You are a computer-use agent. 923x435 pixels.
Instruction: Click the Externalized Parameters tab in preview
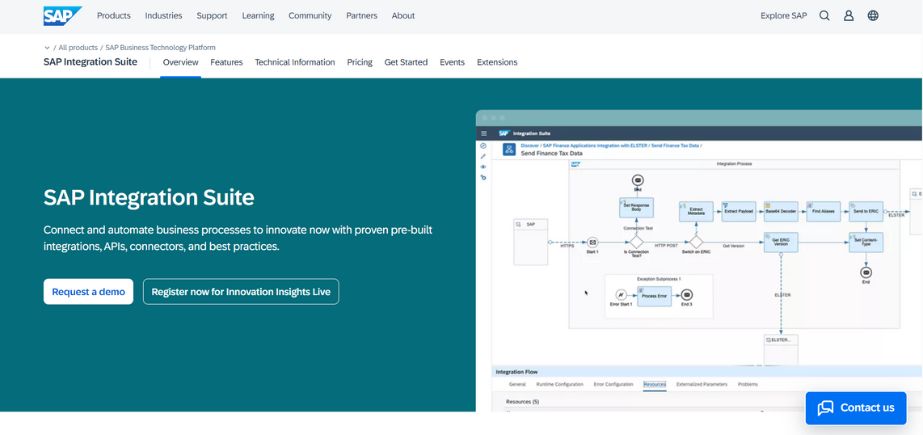(702, 384)
